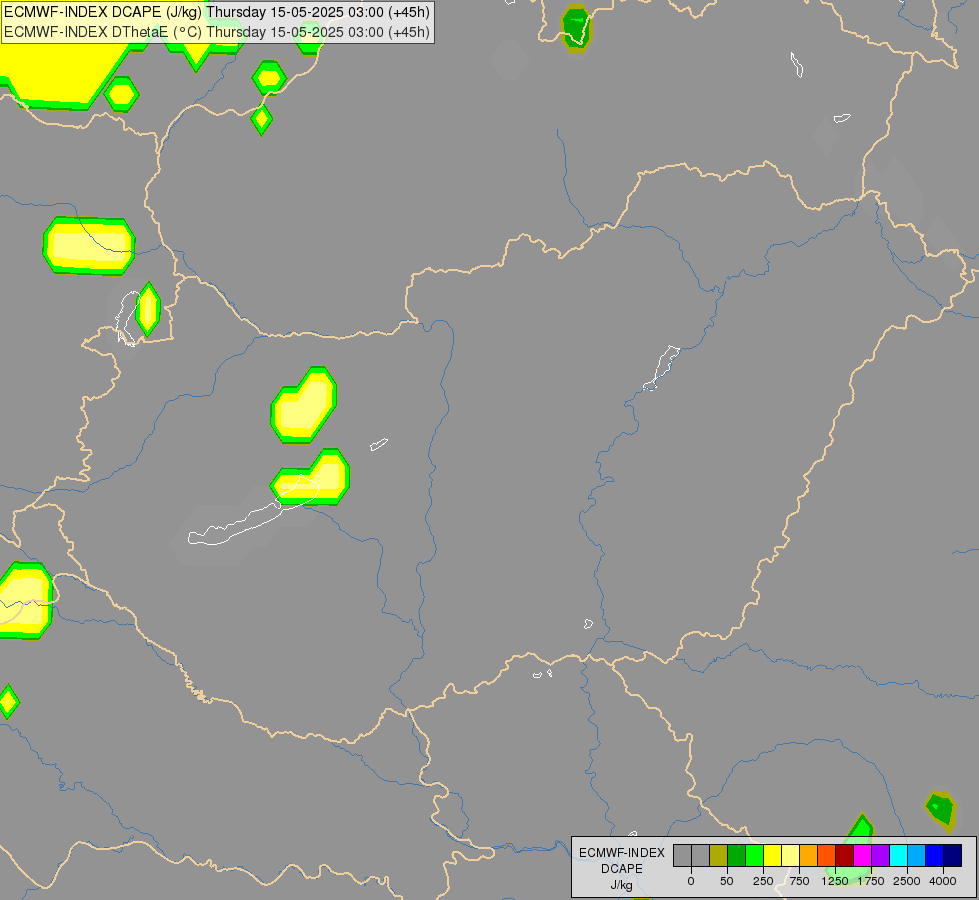Click the legend title ECMWF-INDEX
Viewport: 979px width, 900px height.
click(x=622, y=853)
